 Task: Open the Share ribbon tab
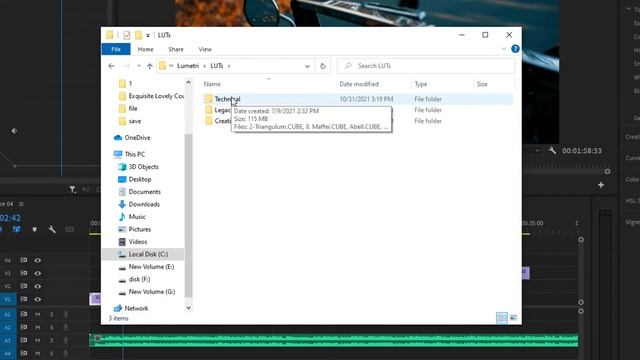coord(176,49)
